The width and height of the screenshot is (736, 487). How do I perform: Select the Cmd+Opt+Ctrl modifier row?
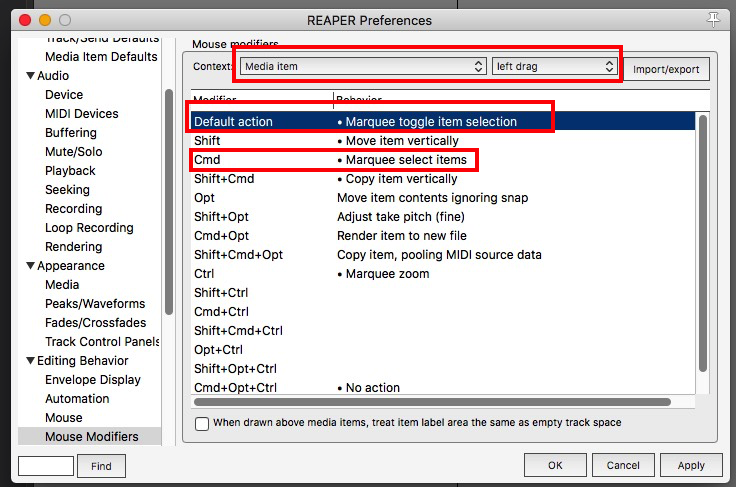pyautogui.click(x=443, y=388)
